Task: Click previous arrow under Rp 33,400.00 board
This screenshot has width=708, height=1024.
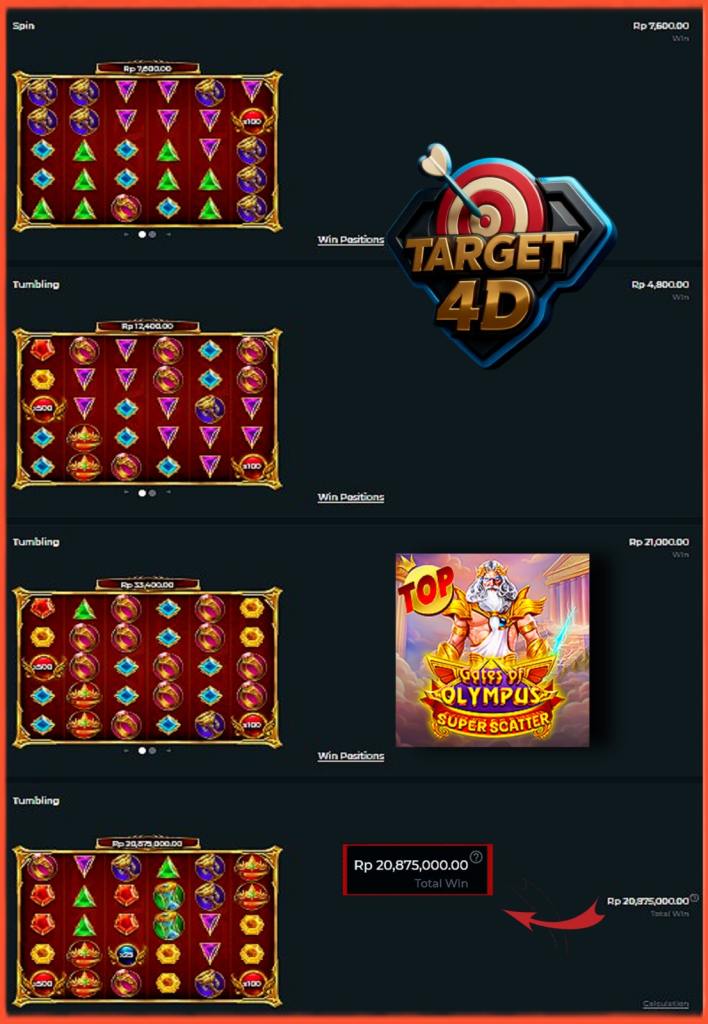Action: (126, 750)
